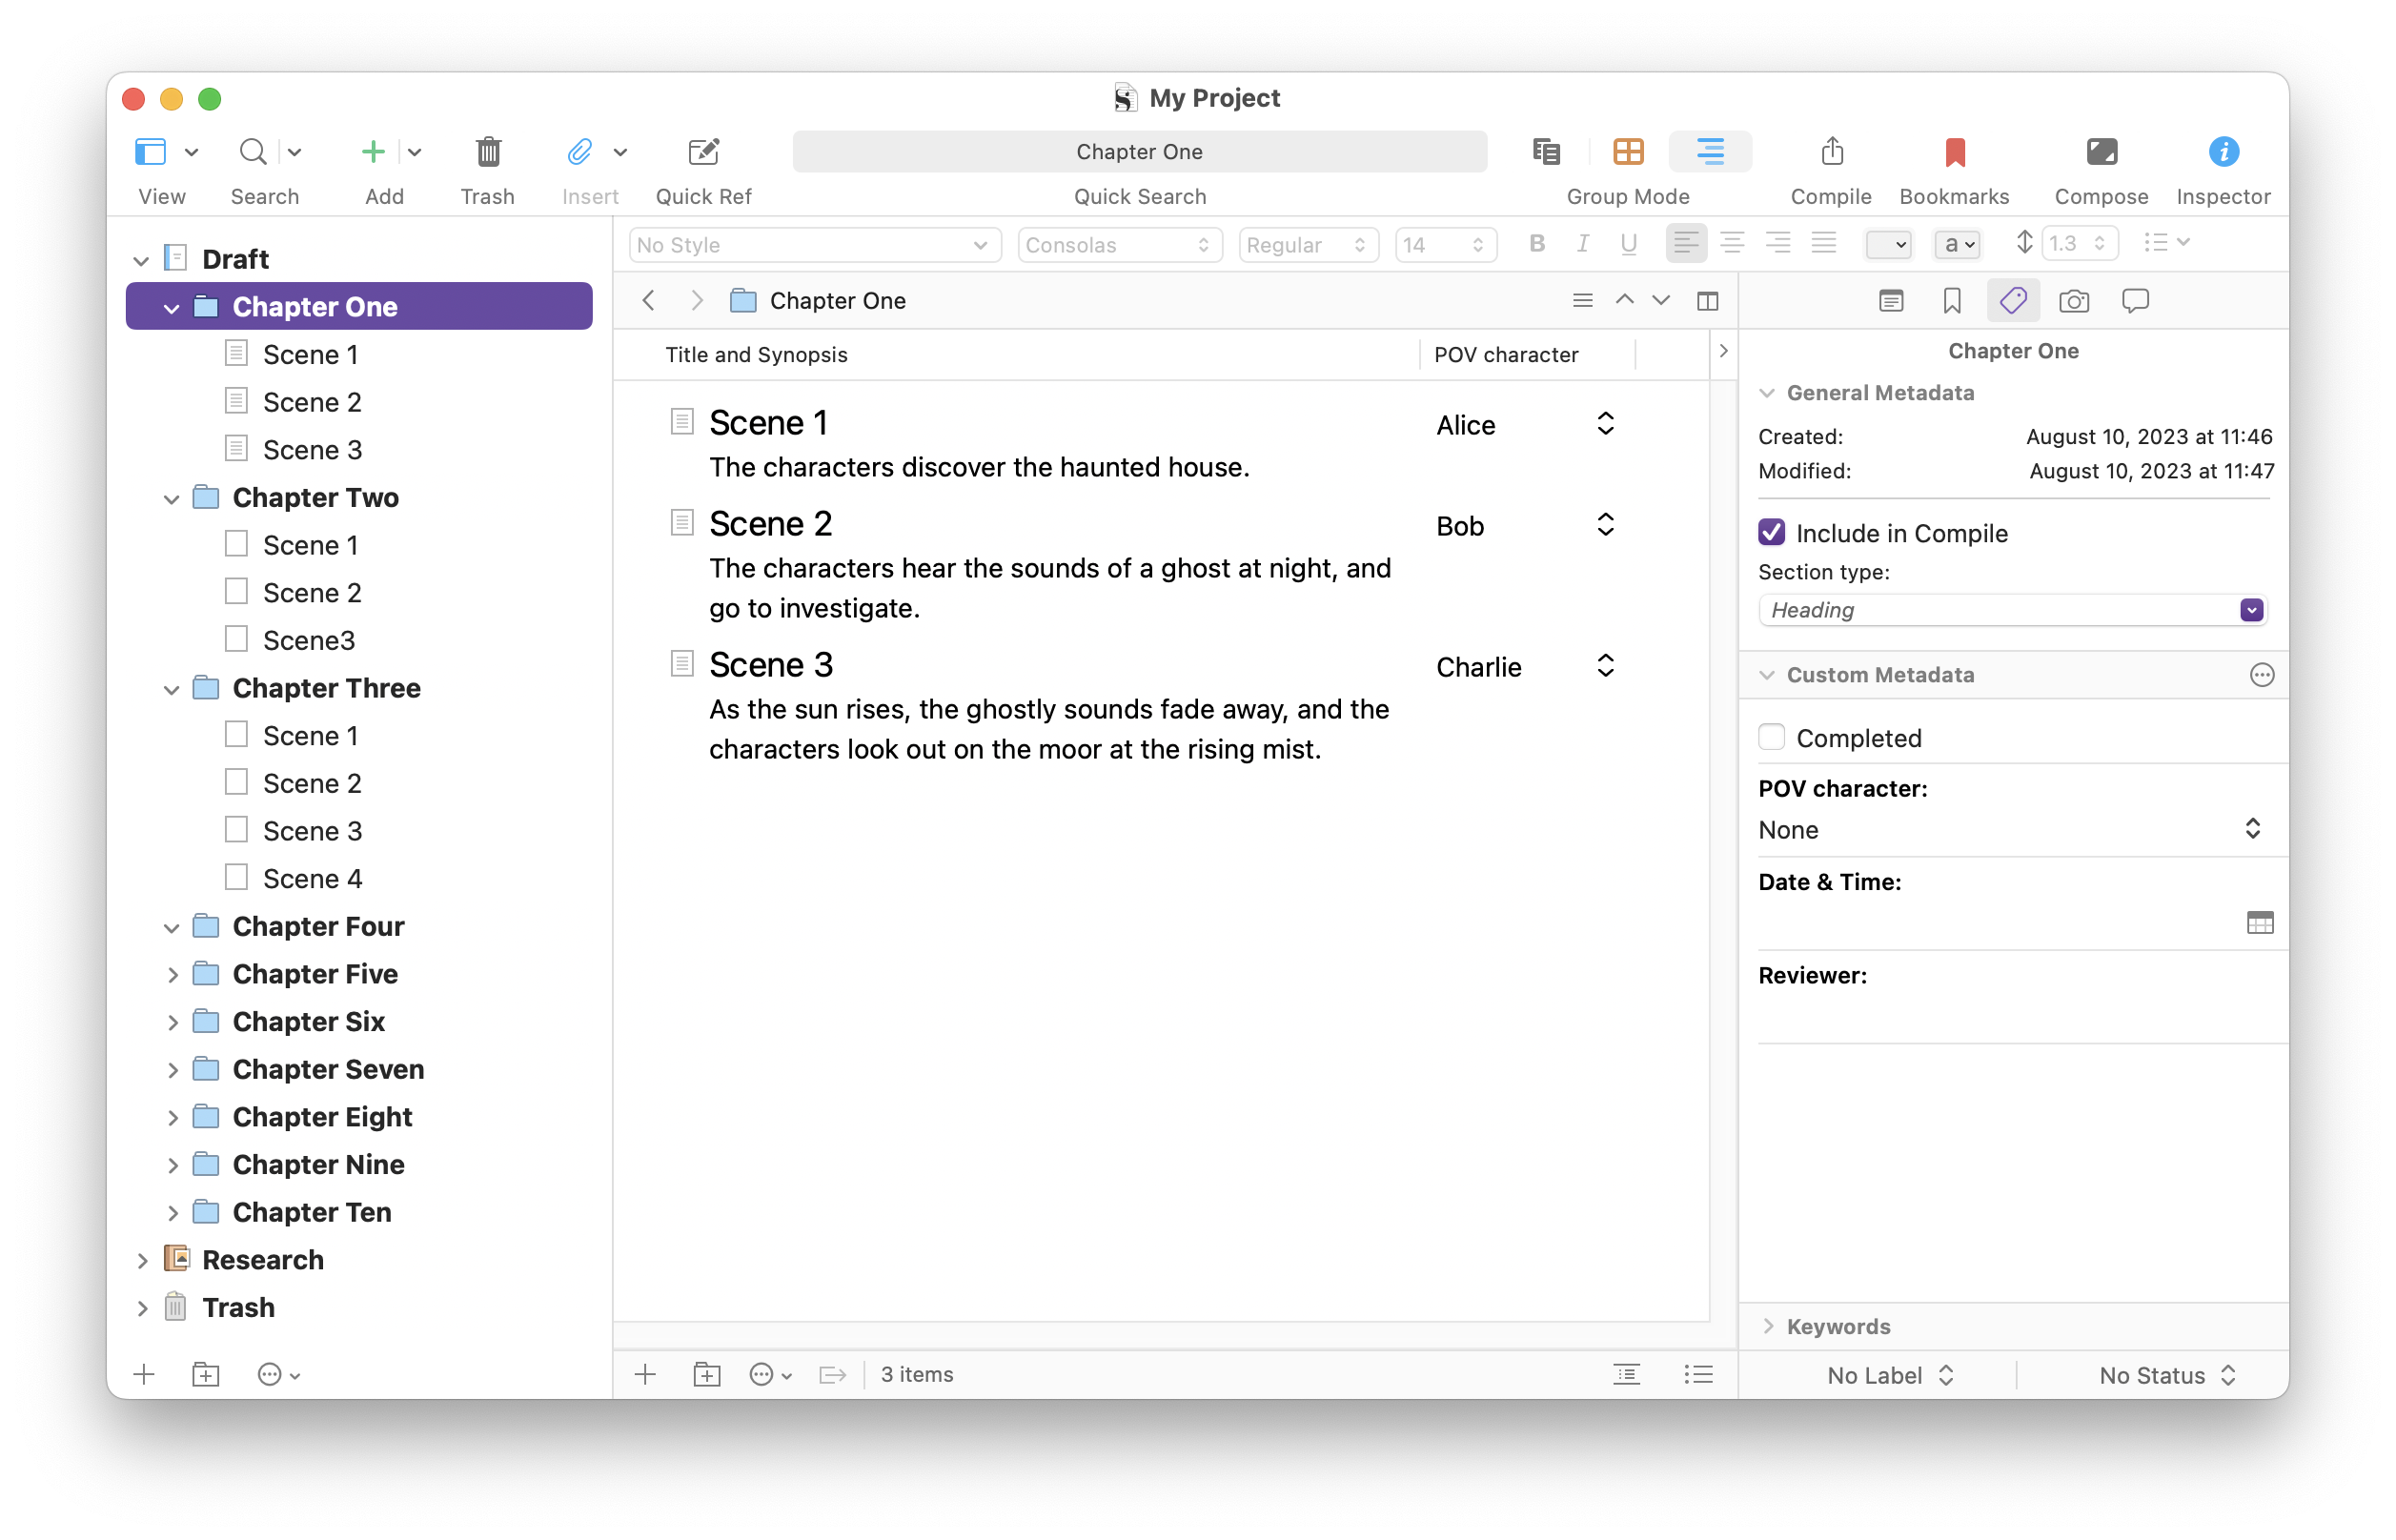Screen dimensions: 2396x1540
Task: Open the No Status popup
Action: click(x=2166, y=1375)
